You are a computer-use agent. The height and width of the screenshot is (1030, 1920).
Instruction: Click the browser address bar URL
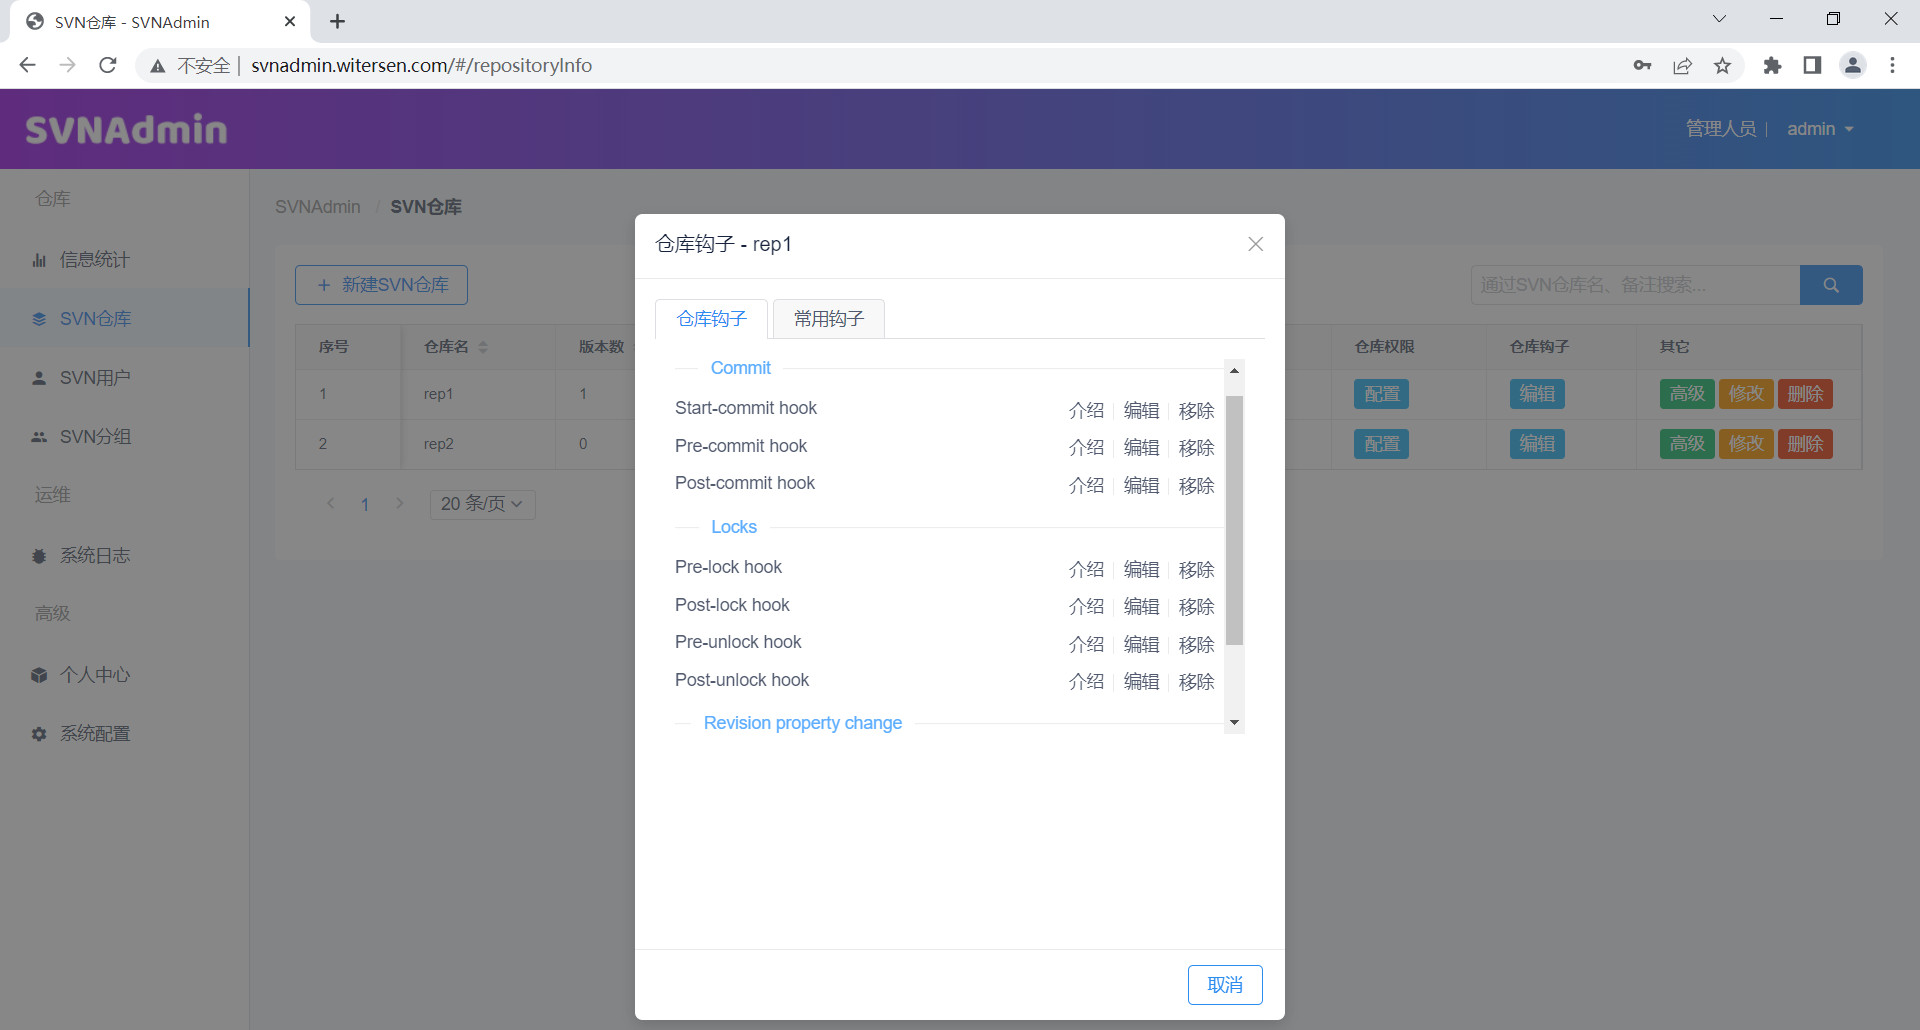pyautogui.click(x=421, y=65)
